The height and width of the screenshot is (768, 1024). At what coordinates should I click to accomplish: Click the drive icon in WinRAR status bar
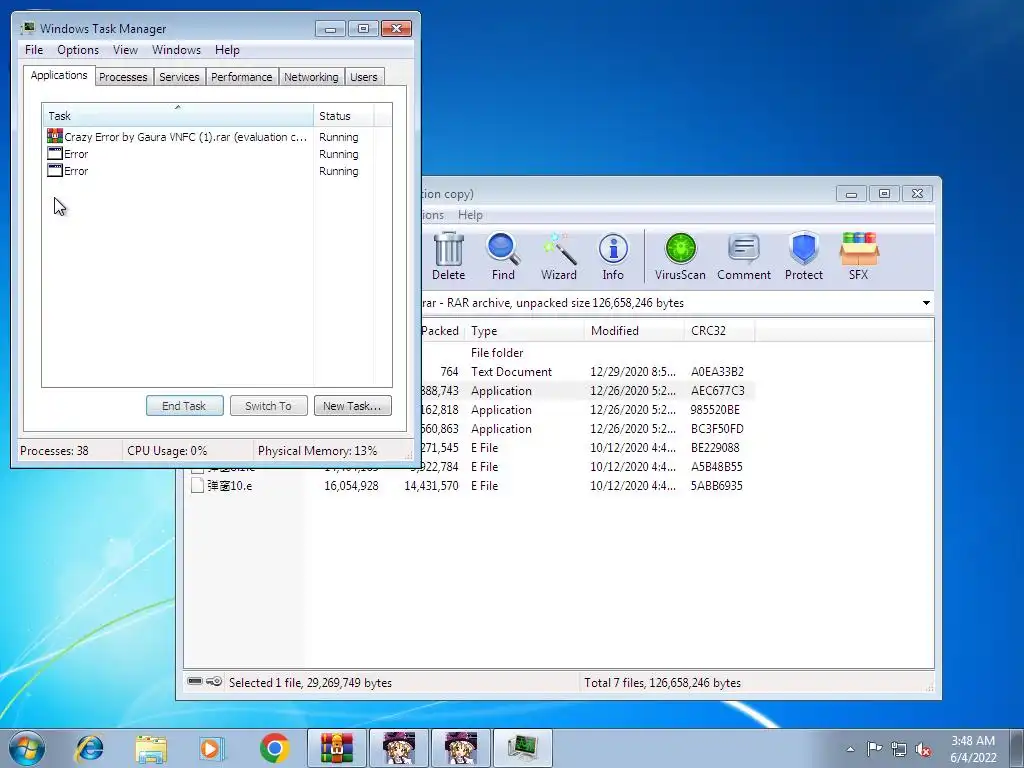pyautogui.click(x=195, y=681)
